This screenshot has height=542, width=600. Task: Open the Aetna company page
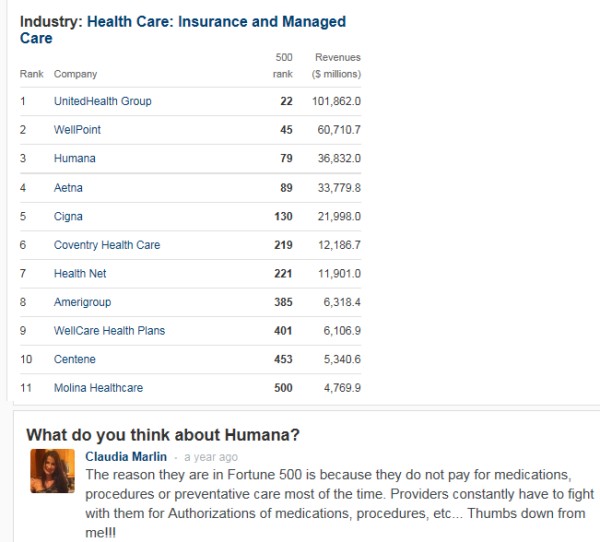68,187
